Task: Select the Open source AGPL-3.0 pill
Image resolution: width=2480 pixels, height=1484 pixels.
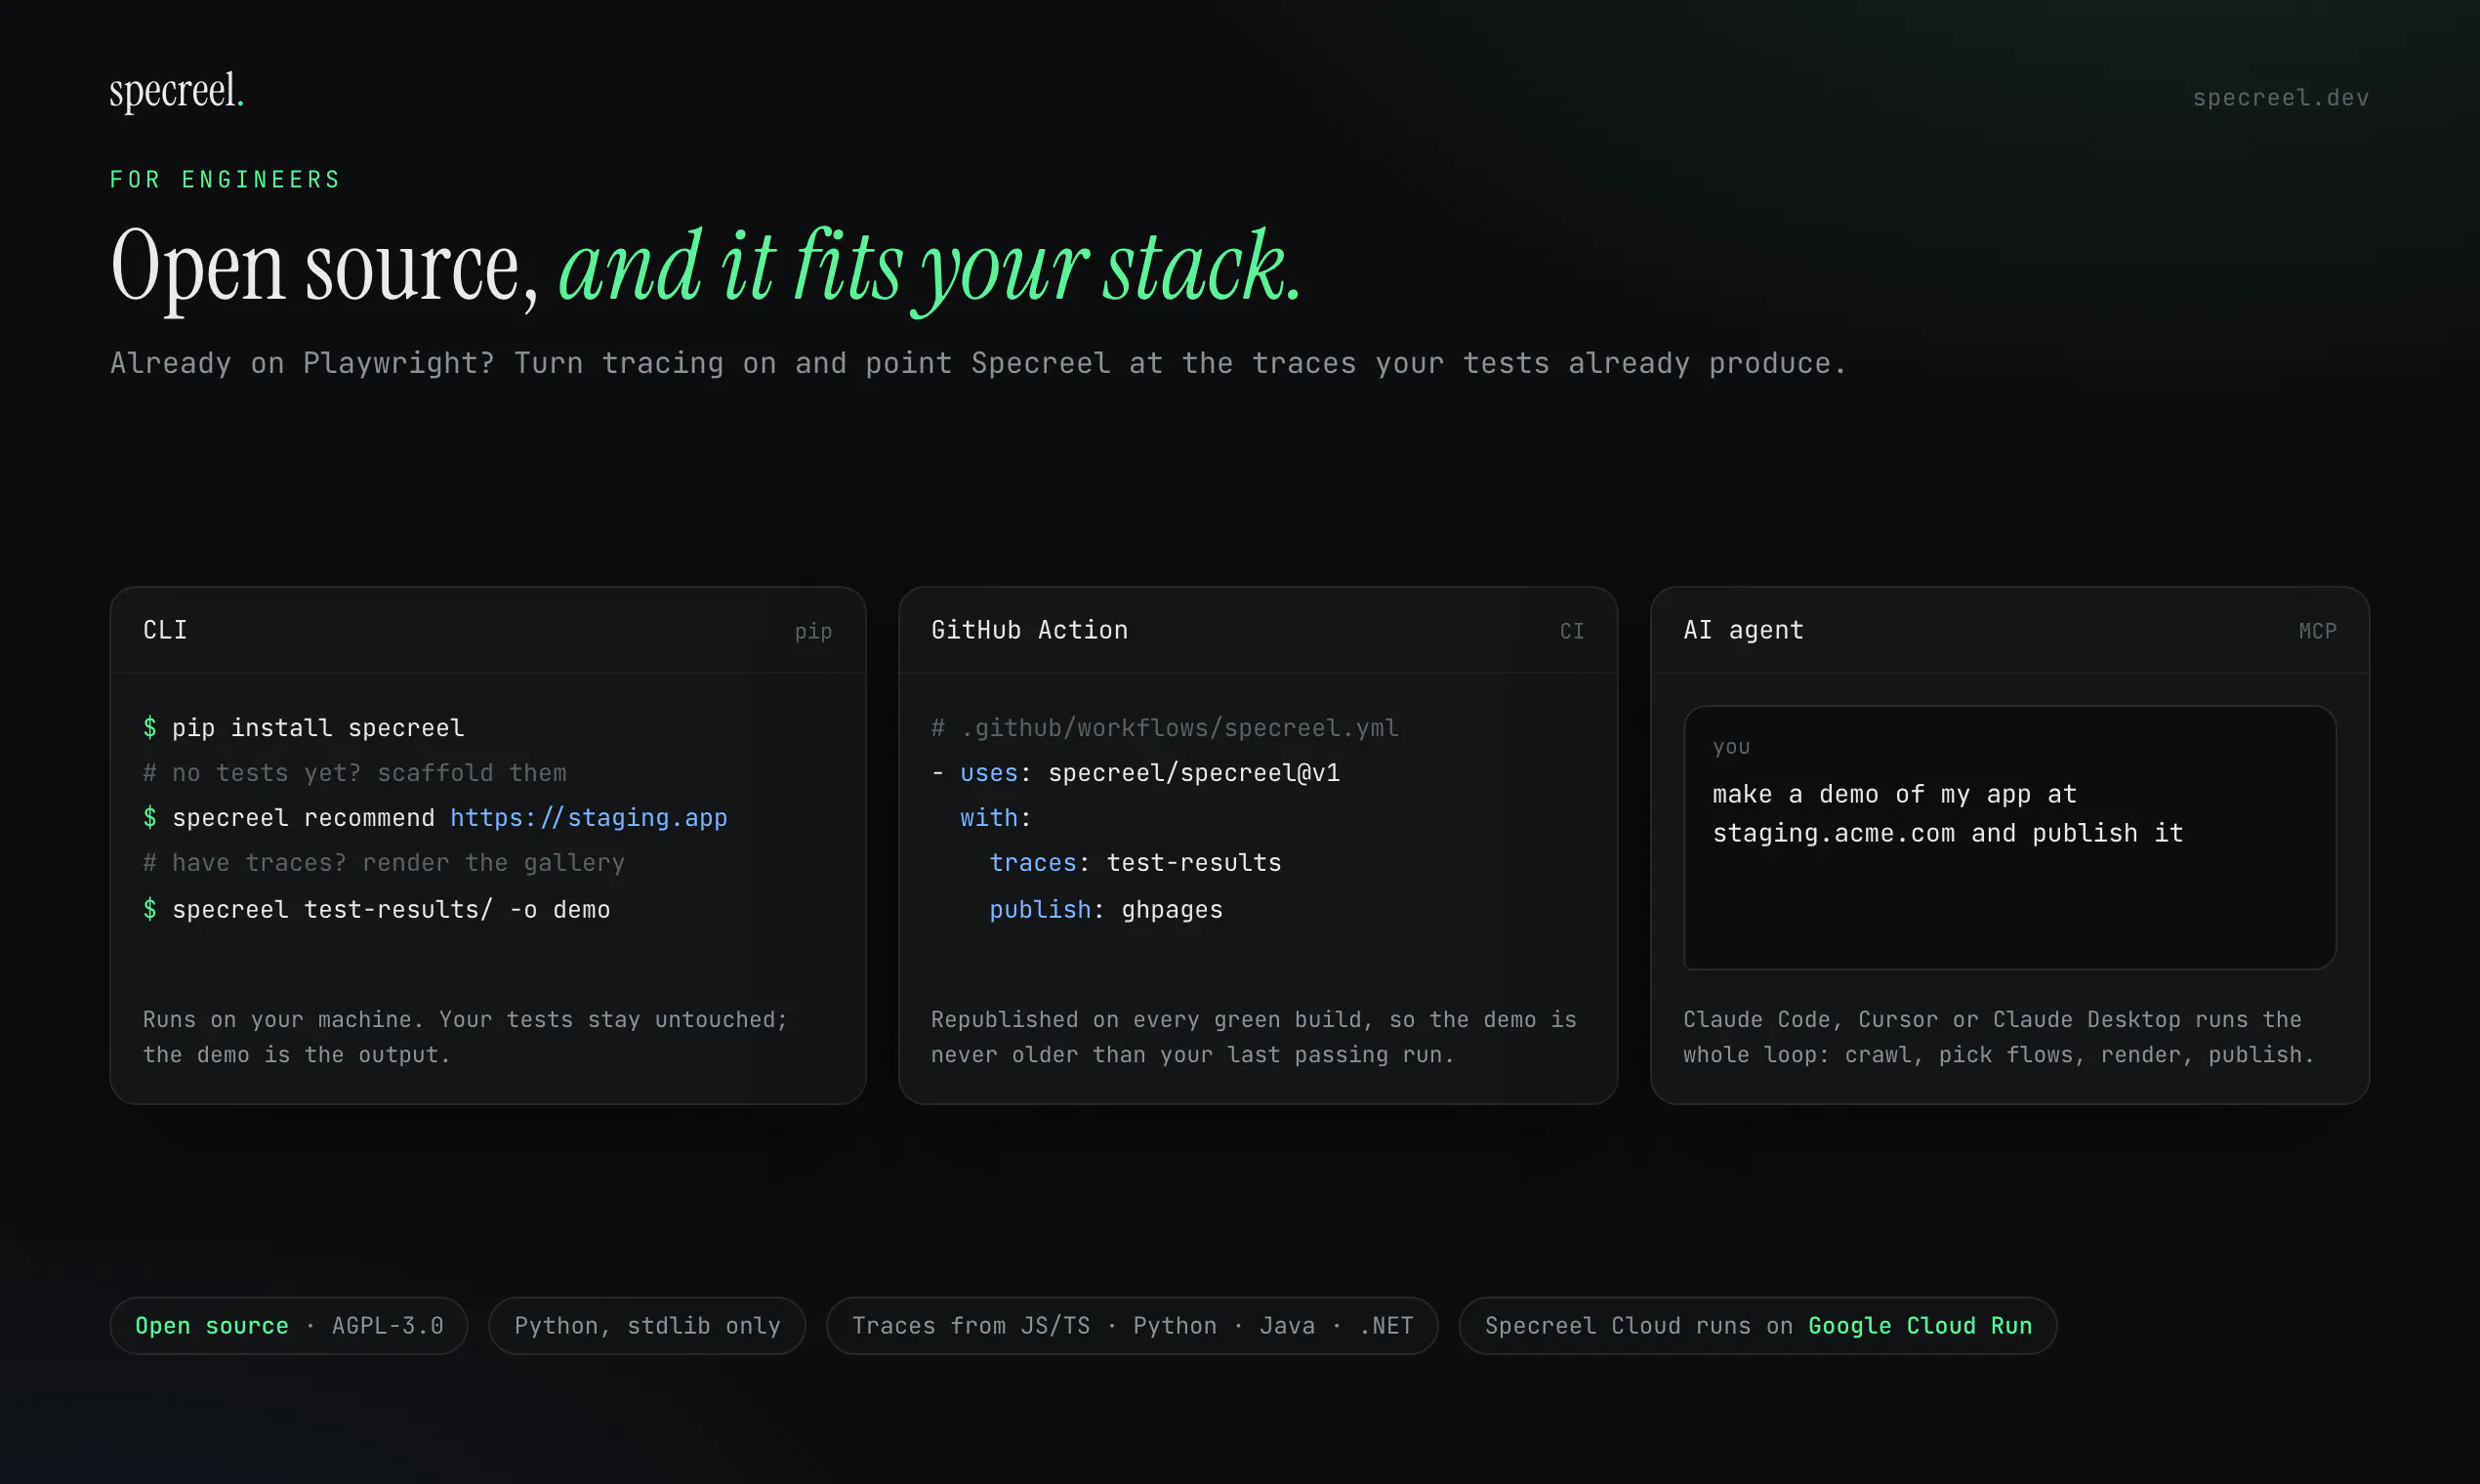Action: pos(289,1326)
